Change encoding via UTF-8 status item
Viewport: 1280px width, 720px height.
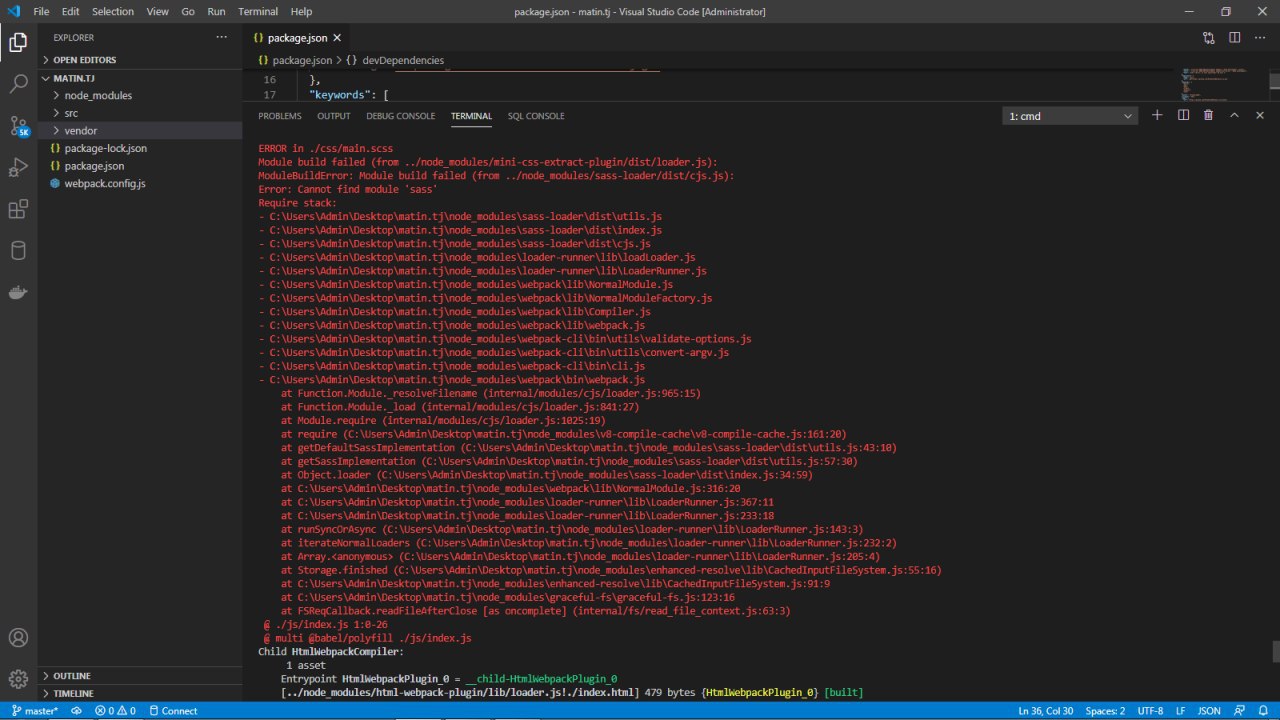(1150, 711)
